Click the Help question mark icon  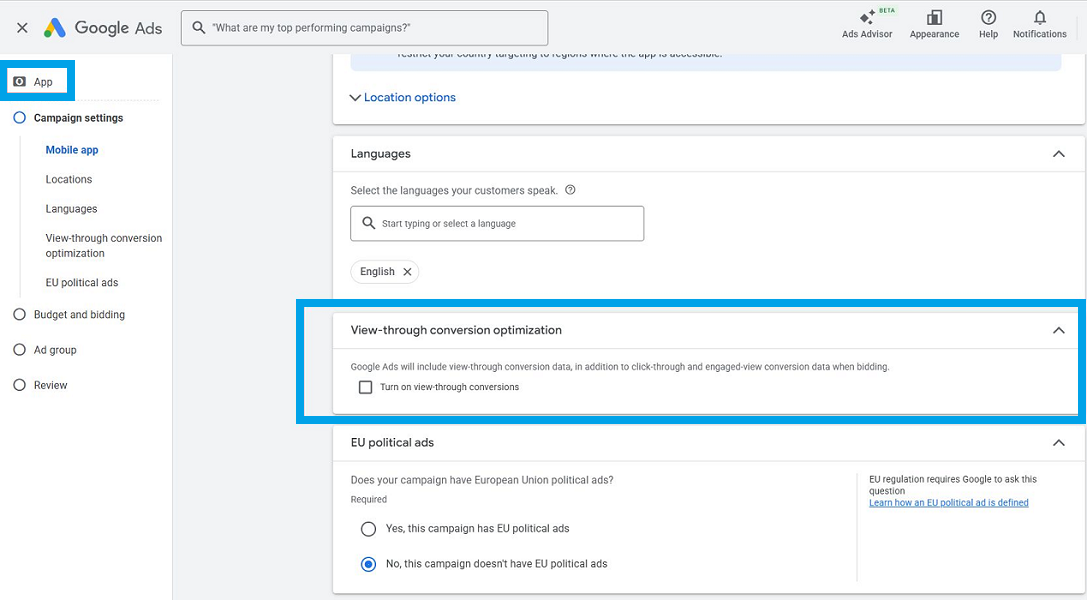pos(988,19)
